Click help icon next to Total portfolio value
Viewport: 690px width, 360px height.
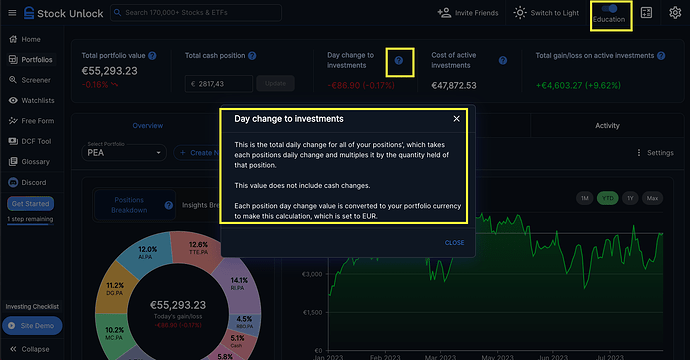click(152, 56)
